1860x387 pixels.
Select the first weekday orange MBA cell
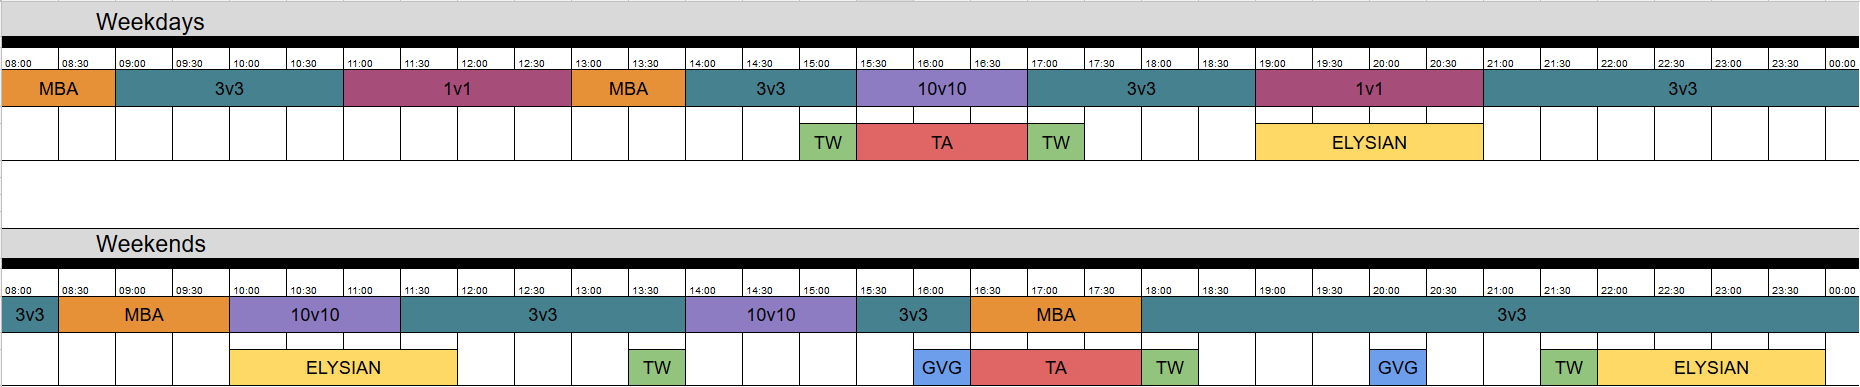click(58, 88)
